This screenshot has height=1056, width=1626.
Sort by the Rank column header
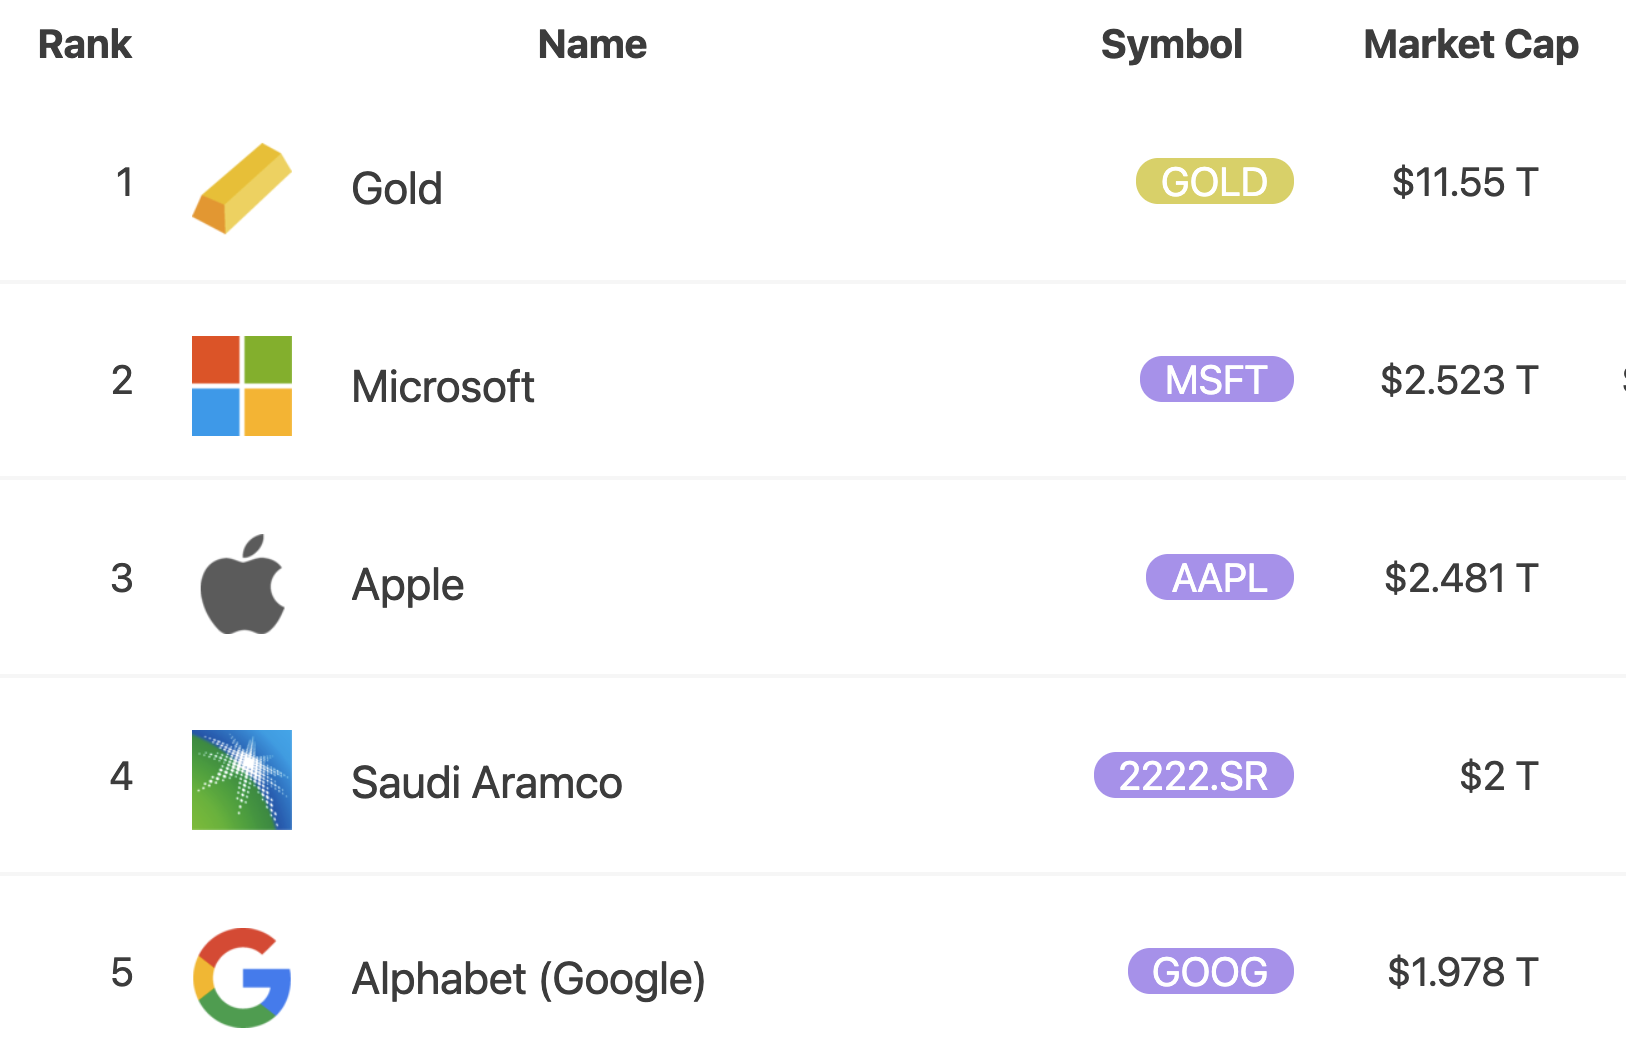pyautogui.click(x=85, y=44)
